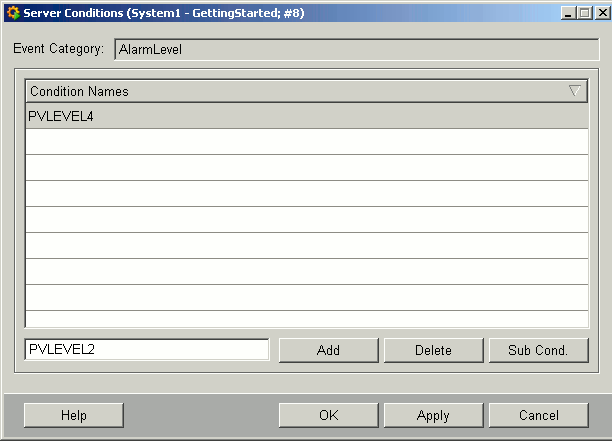Select the second empty row below PVLEVEL4

pyautogui.click(x=306, y=168)
